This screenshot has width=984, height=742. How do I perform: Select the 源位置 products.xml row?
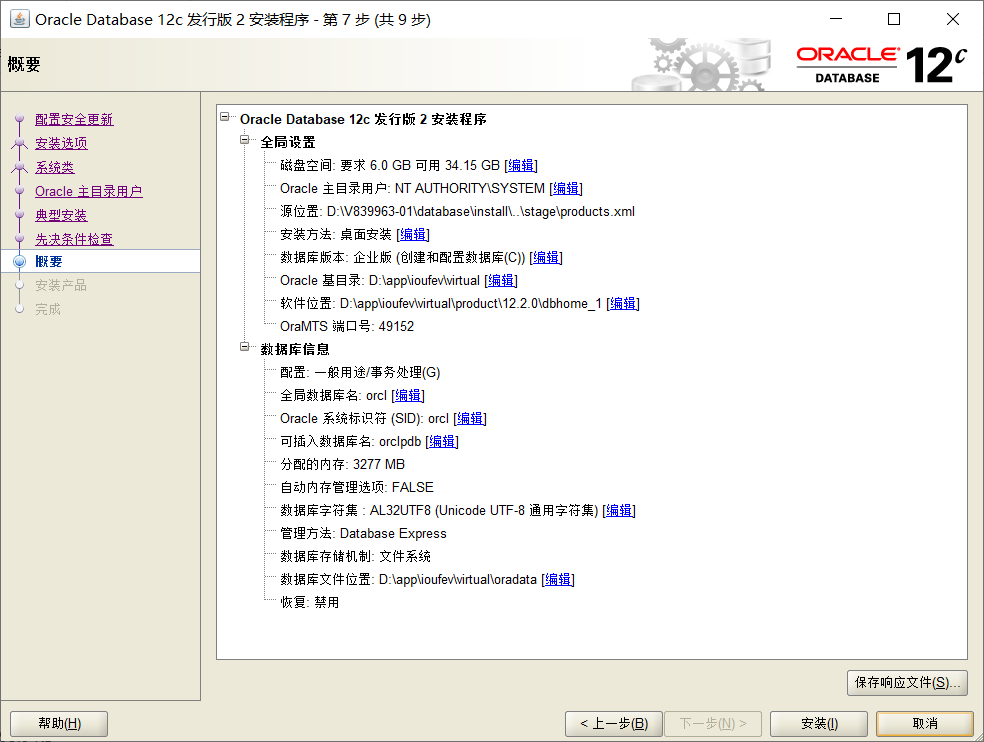click(457, 212)
